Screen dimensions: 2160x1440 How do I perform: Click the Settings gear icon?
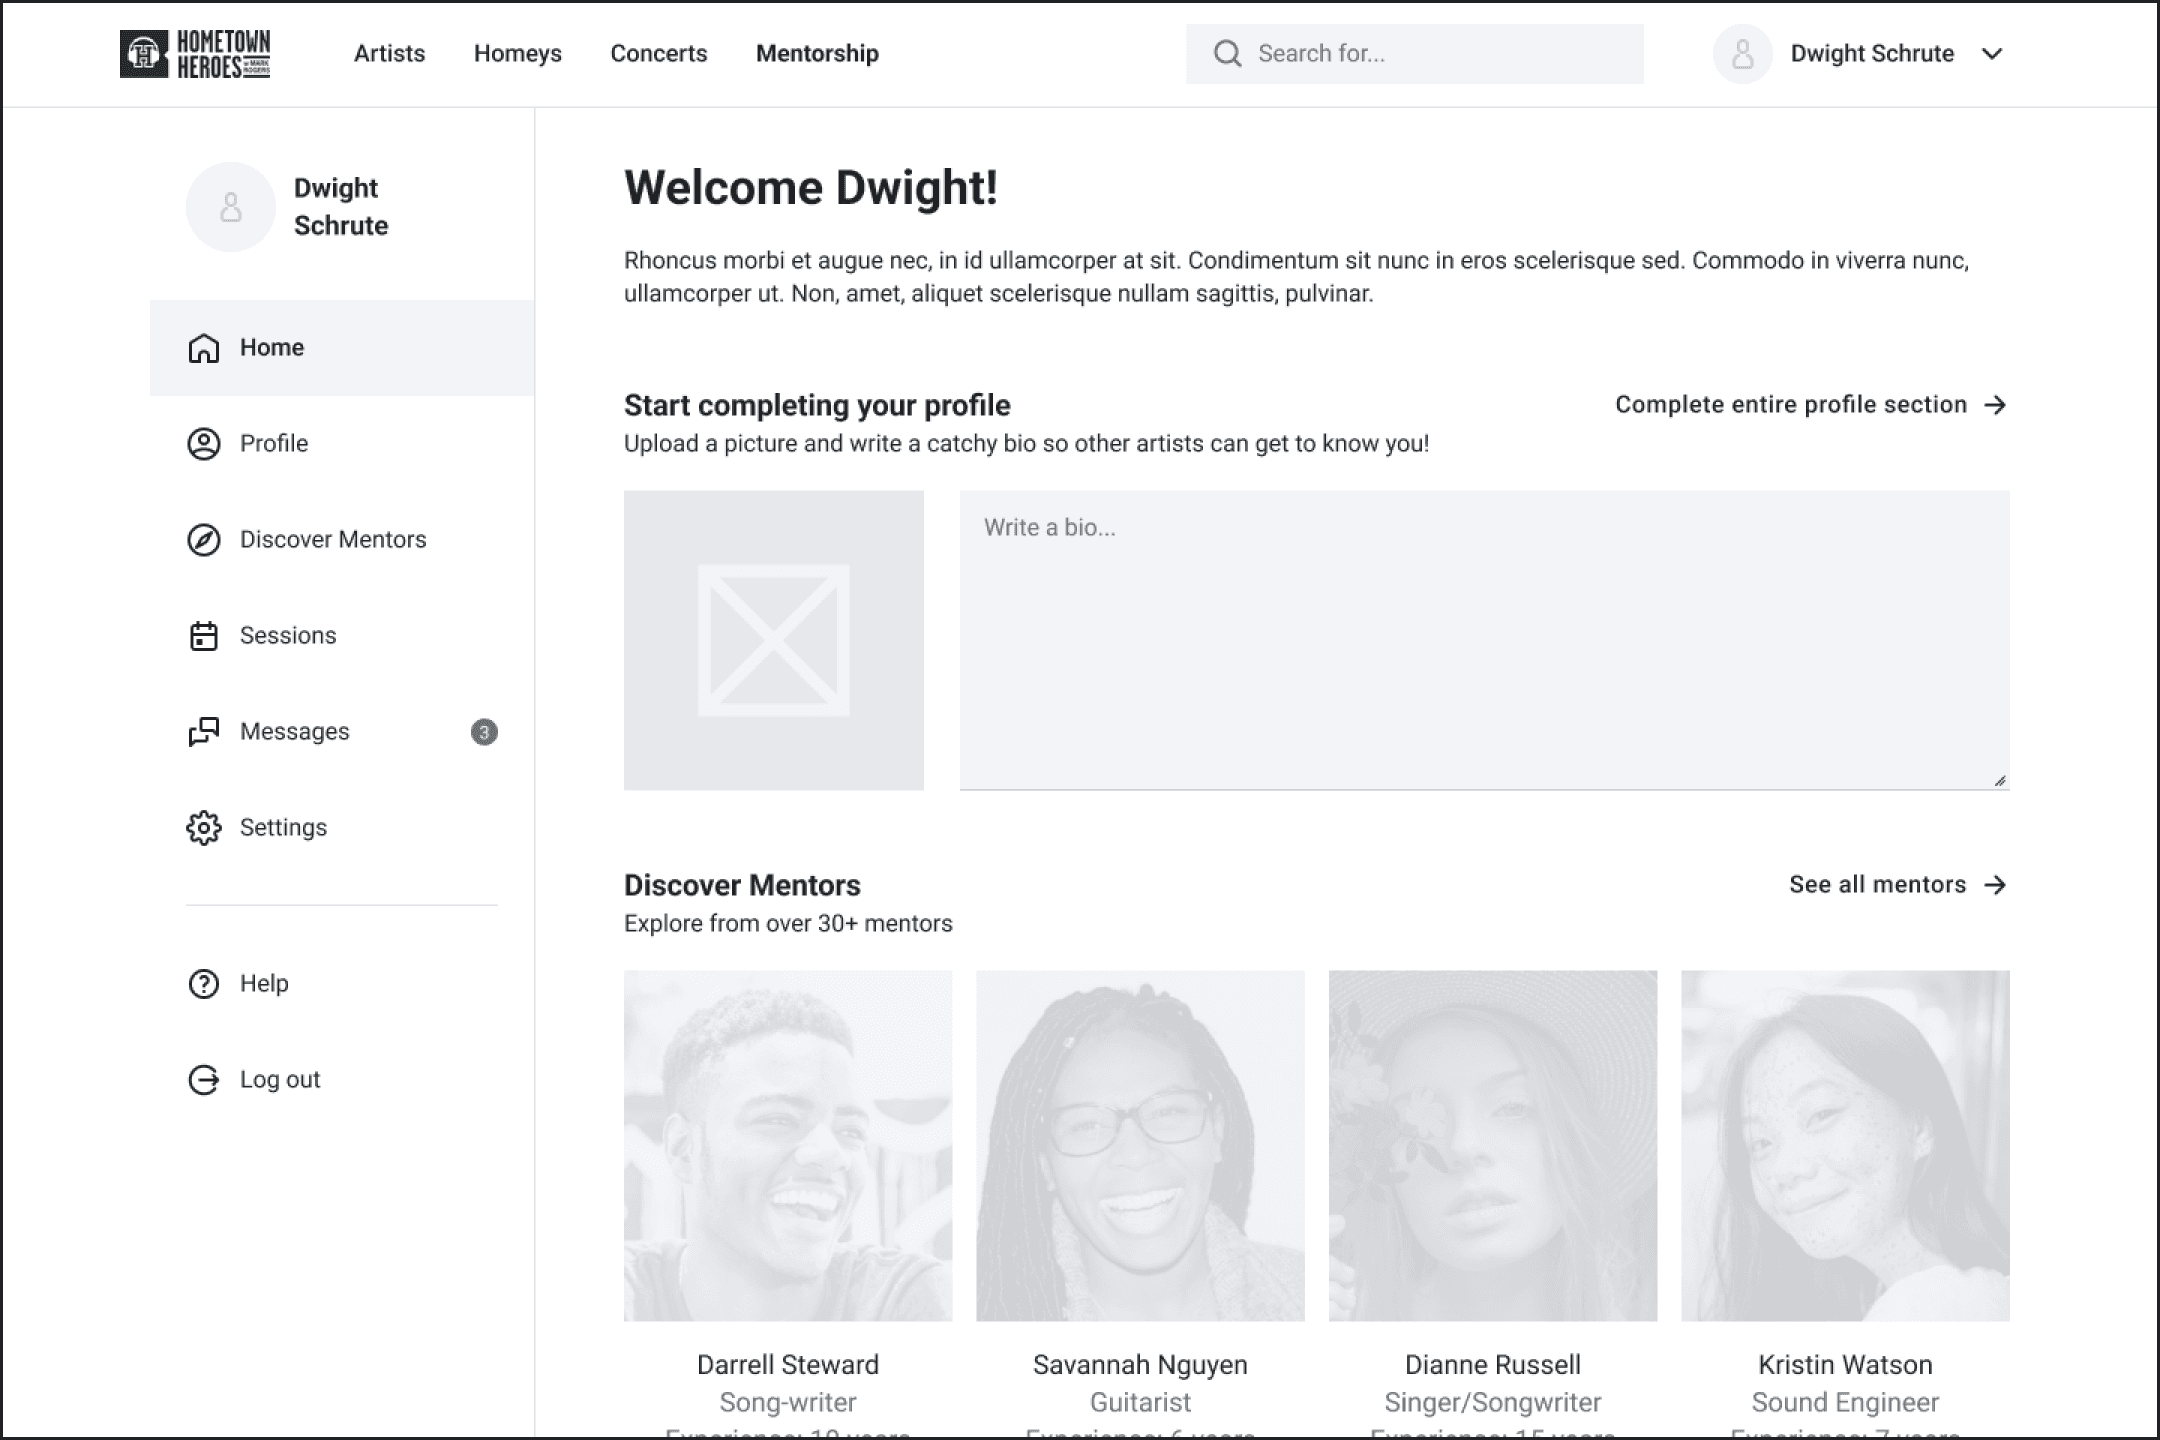point(204,828)
